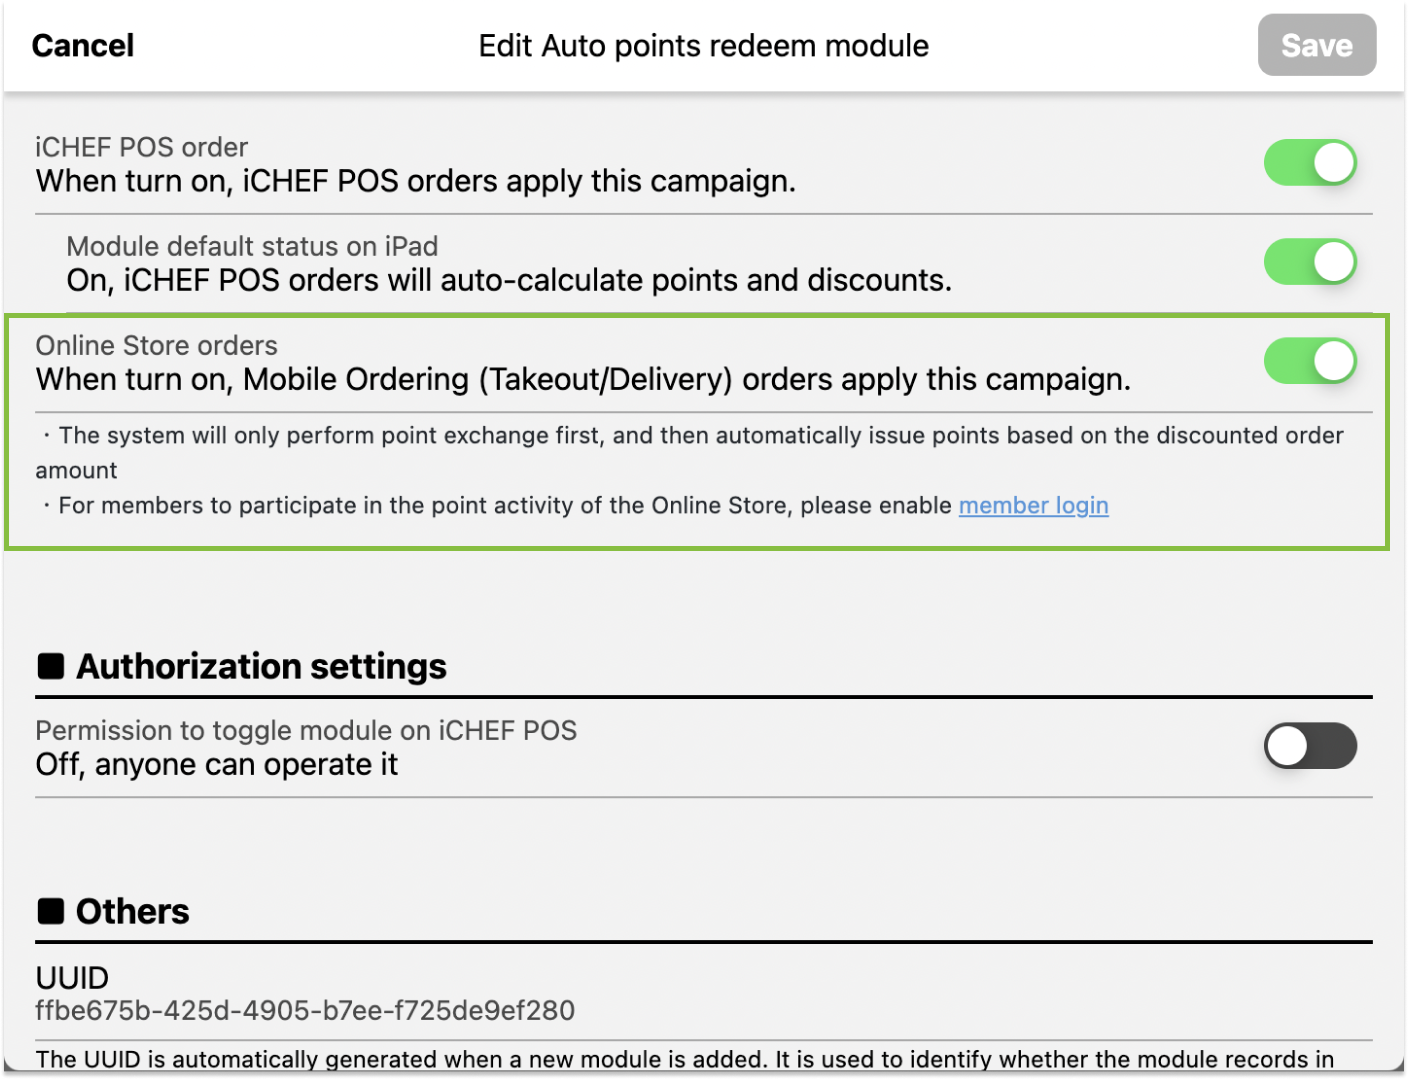1408x1080 pixels.
Task: Click the Edit Auto points redeem module title
Action: coord(703,46)
